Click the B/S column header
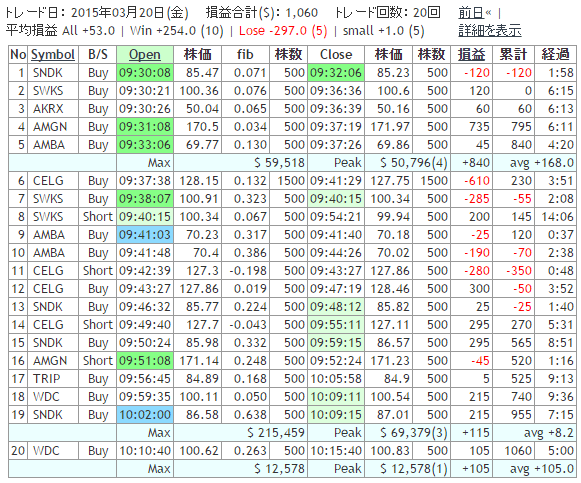 point(97,54)
